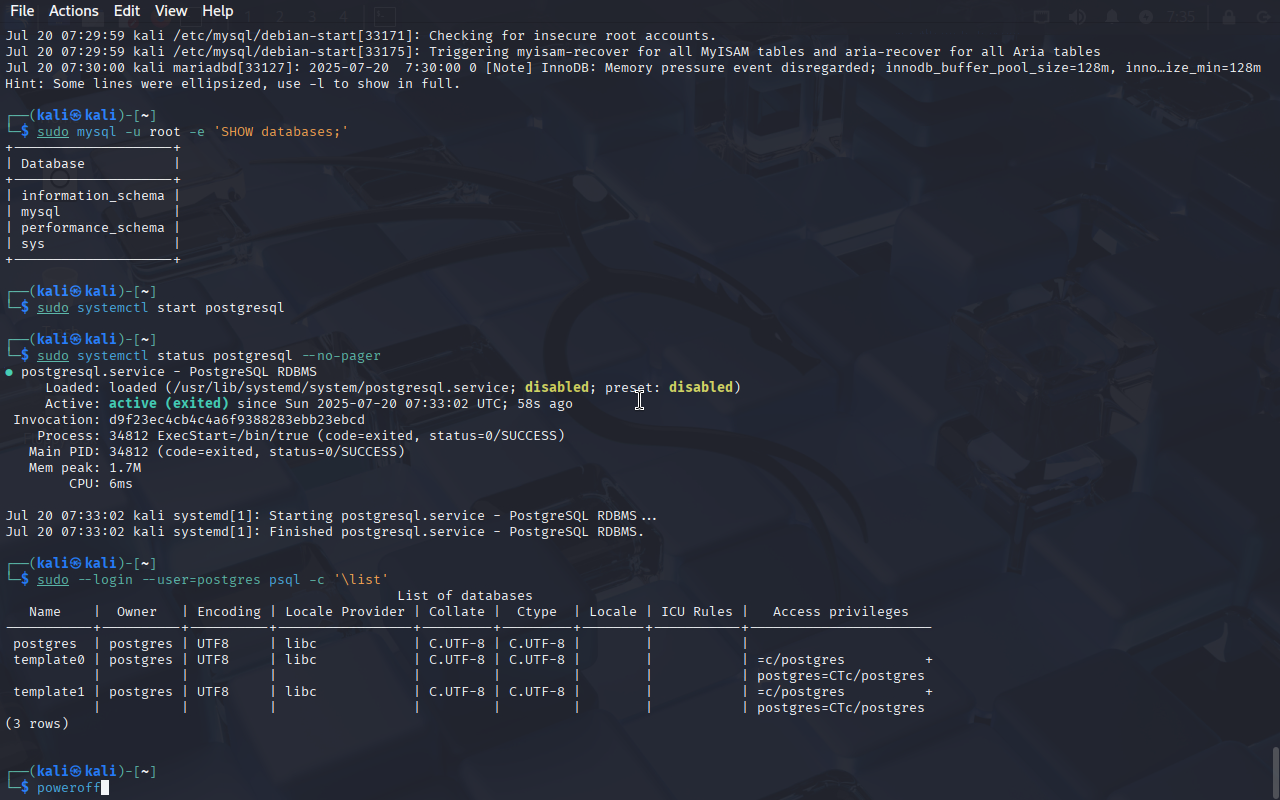Click the '(3 rows)' result count
Image resolution: width=1280 pixels, height=800 pixels.
[x=37, y=724]
